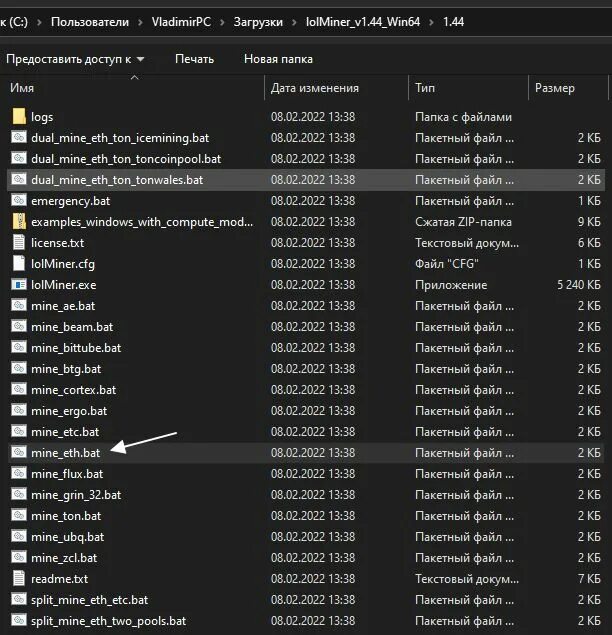Click the mine_etc.bat file icon
Viewport: 612px width, 635px height.
pos(19,432)
